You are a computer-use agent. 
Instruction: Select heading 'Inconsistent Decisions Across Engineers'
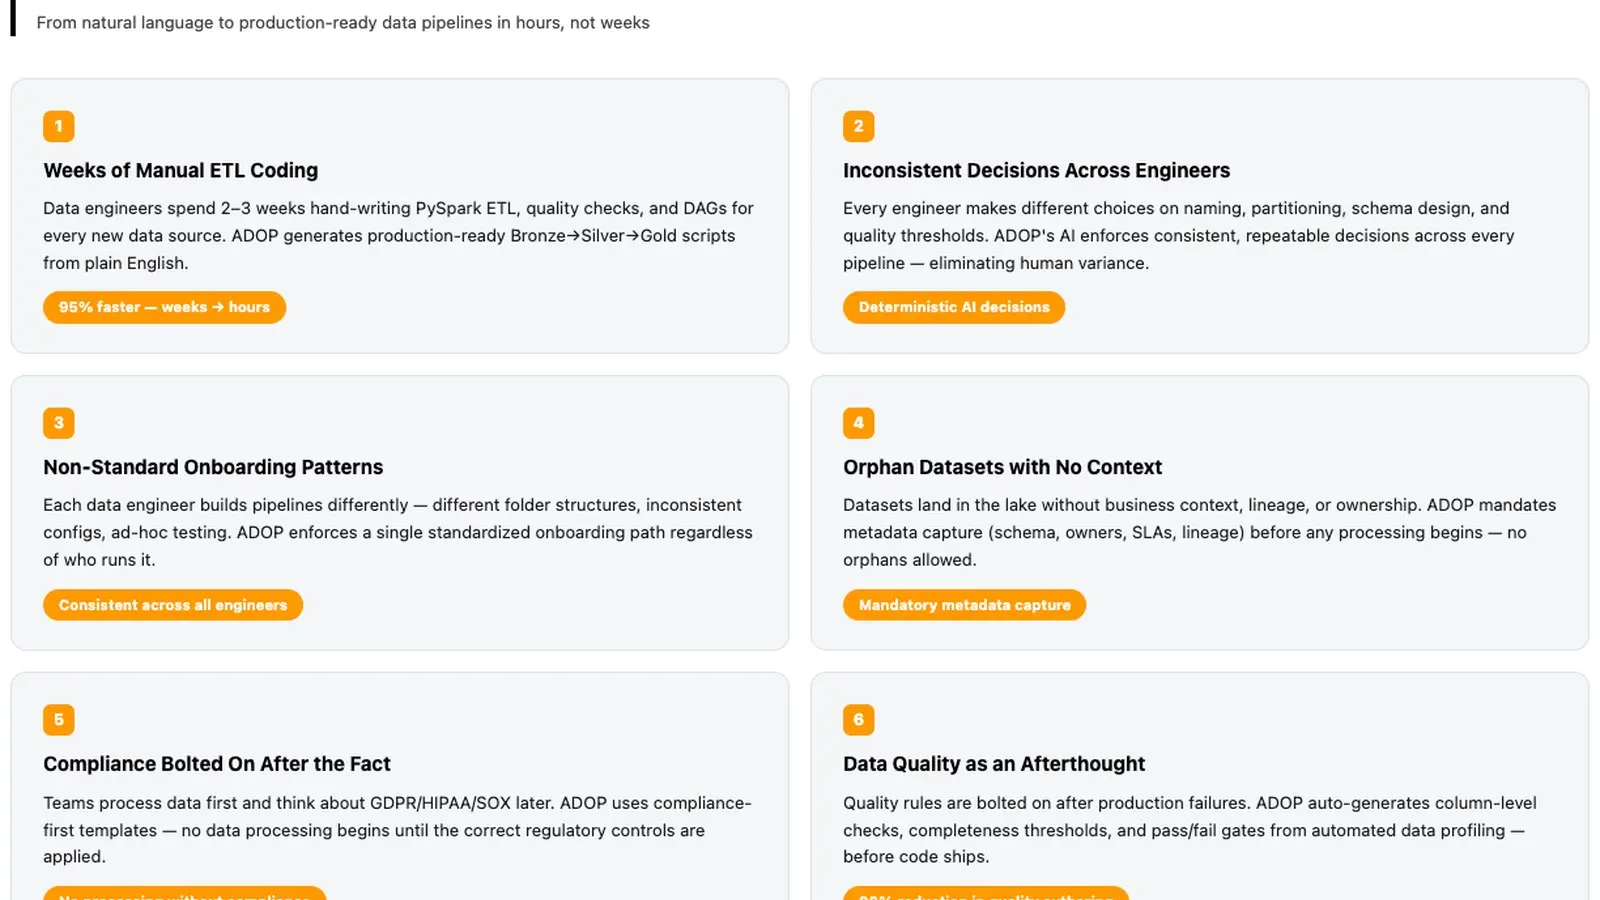1036,171
